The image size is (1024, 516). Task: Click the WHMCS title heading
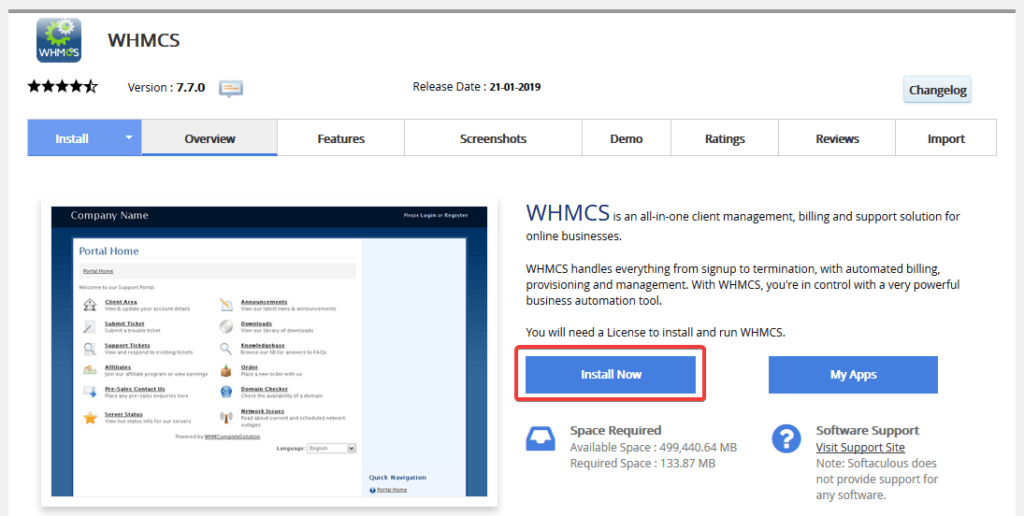pos(144,40)
